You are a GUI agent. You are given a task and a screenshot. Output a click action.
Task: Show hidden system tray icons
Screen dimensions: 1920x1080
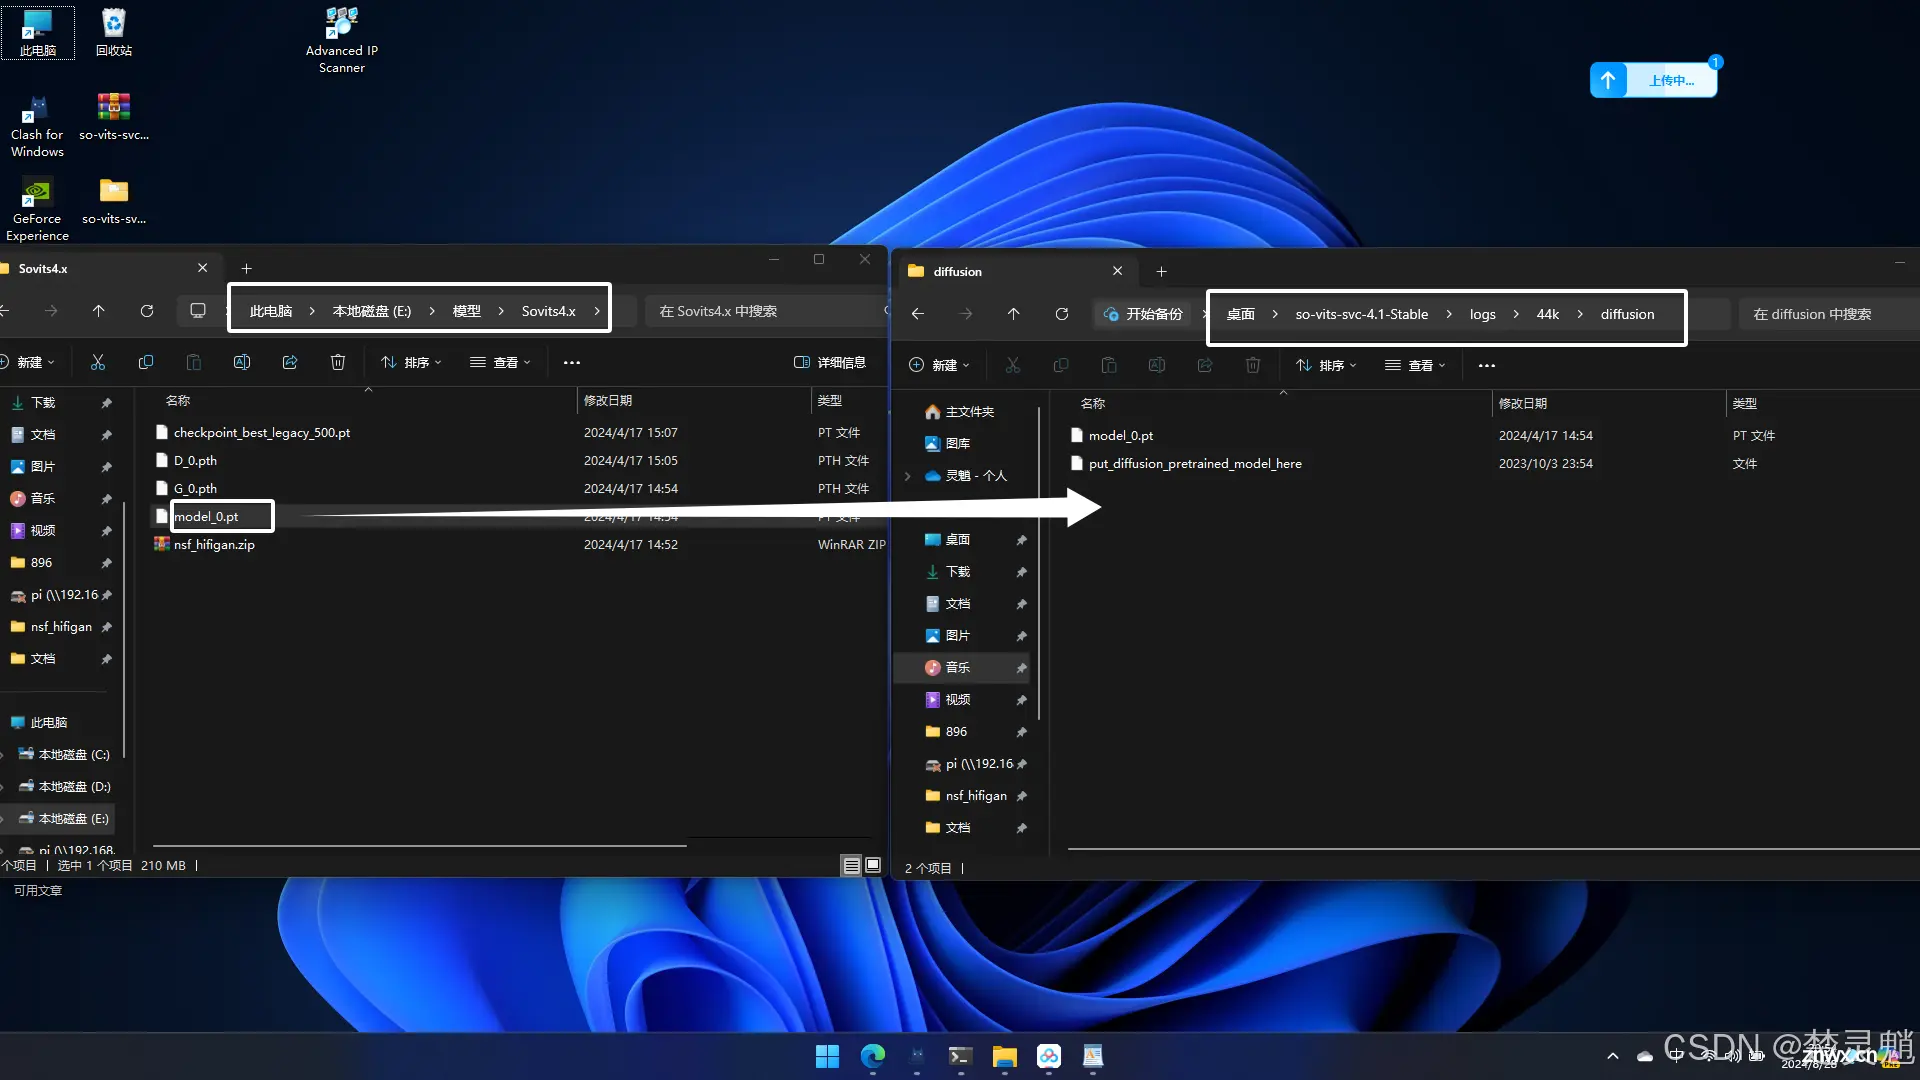pos(1612,1056)
